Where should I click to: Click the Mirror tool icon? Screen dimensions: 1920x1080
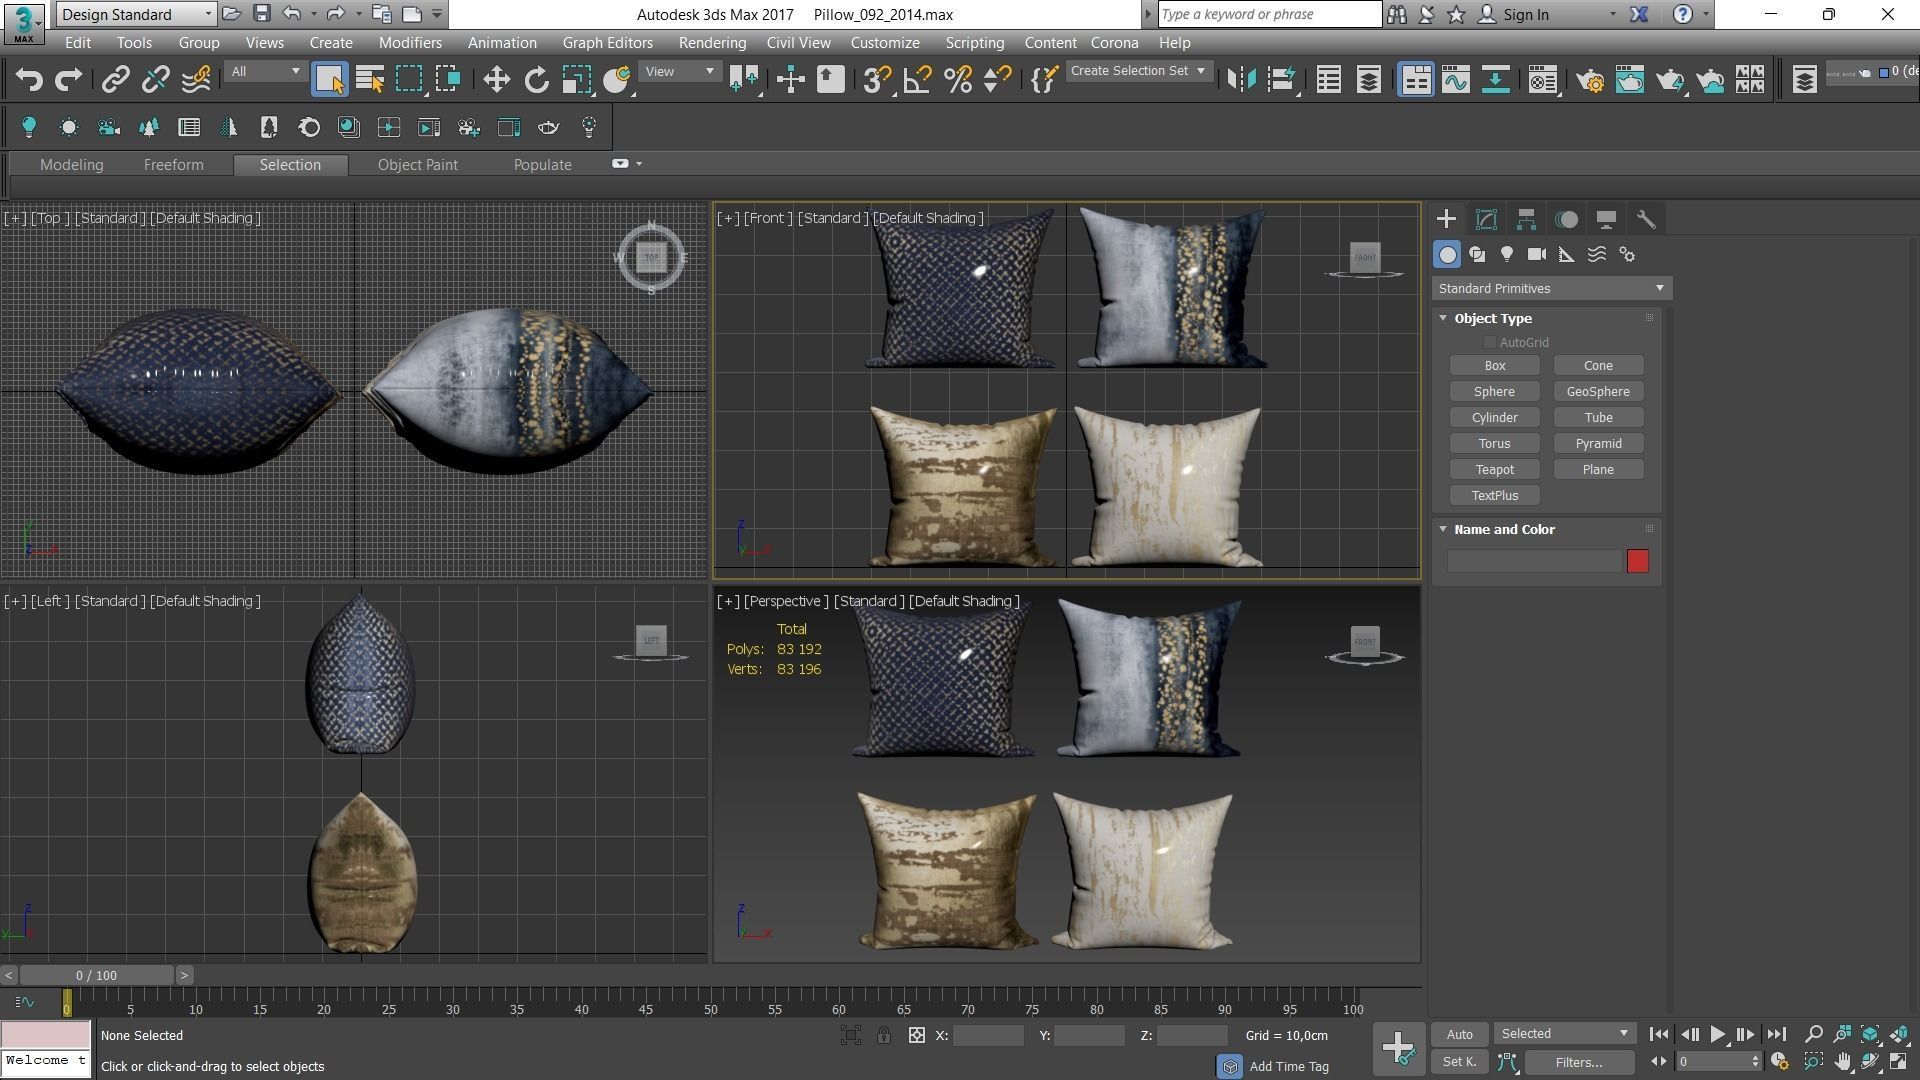click(x=1241, y=79)
